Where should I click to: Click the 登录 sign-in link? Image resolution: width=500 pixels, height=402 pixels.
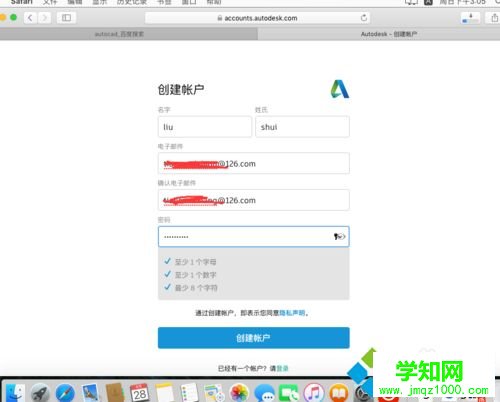tap(282, 368)
